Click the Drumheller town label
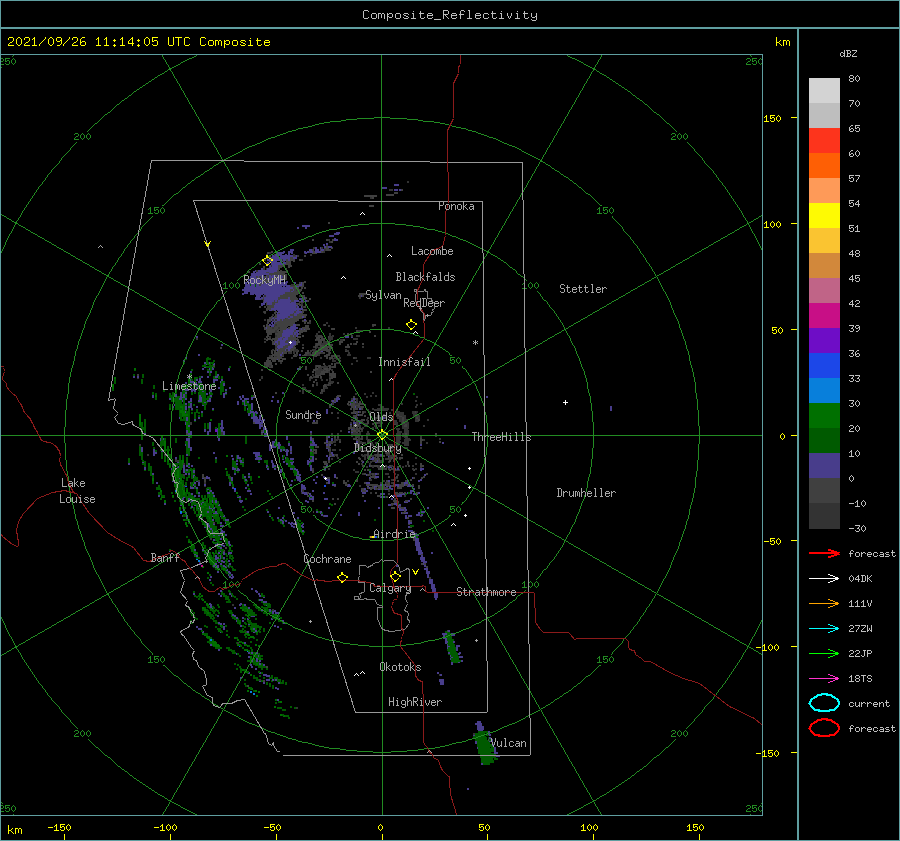The height and width of the screenshot is (841, 900). [586, 493]
